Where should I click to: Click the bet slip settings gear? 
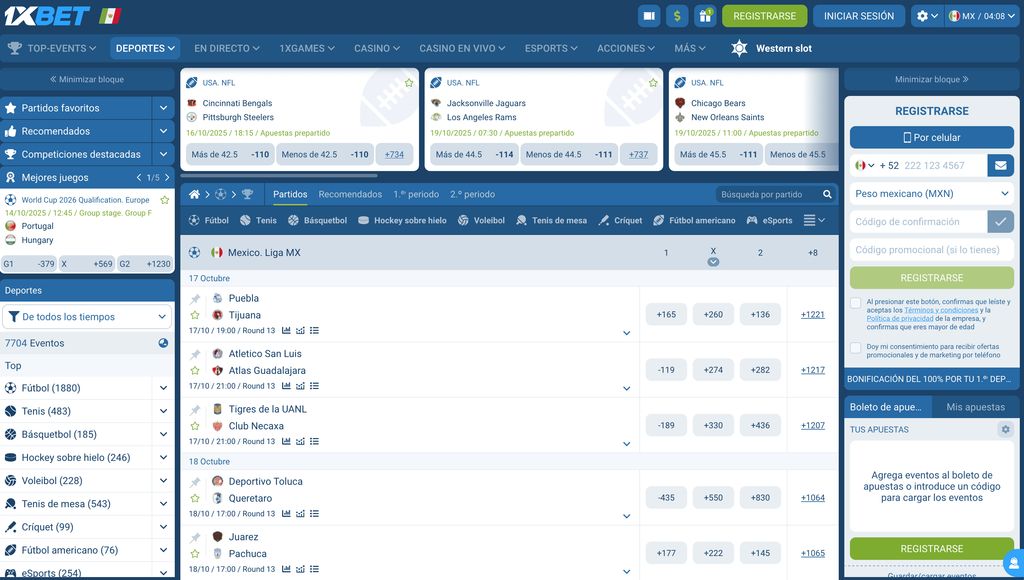point(1006,429)
